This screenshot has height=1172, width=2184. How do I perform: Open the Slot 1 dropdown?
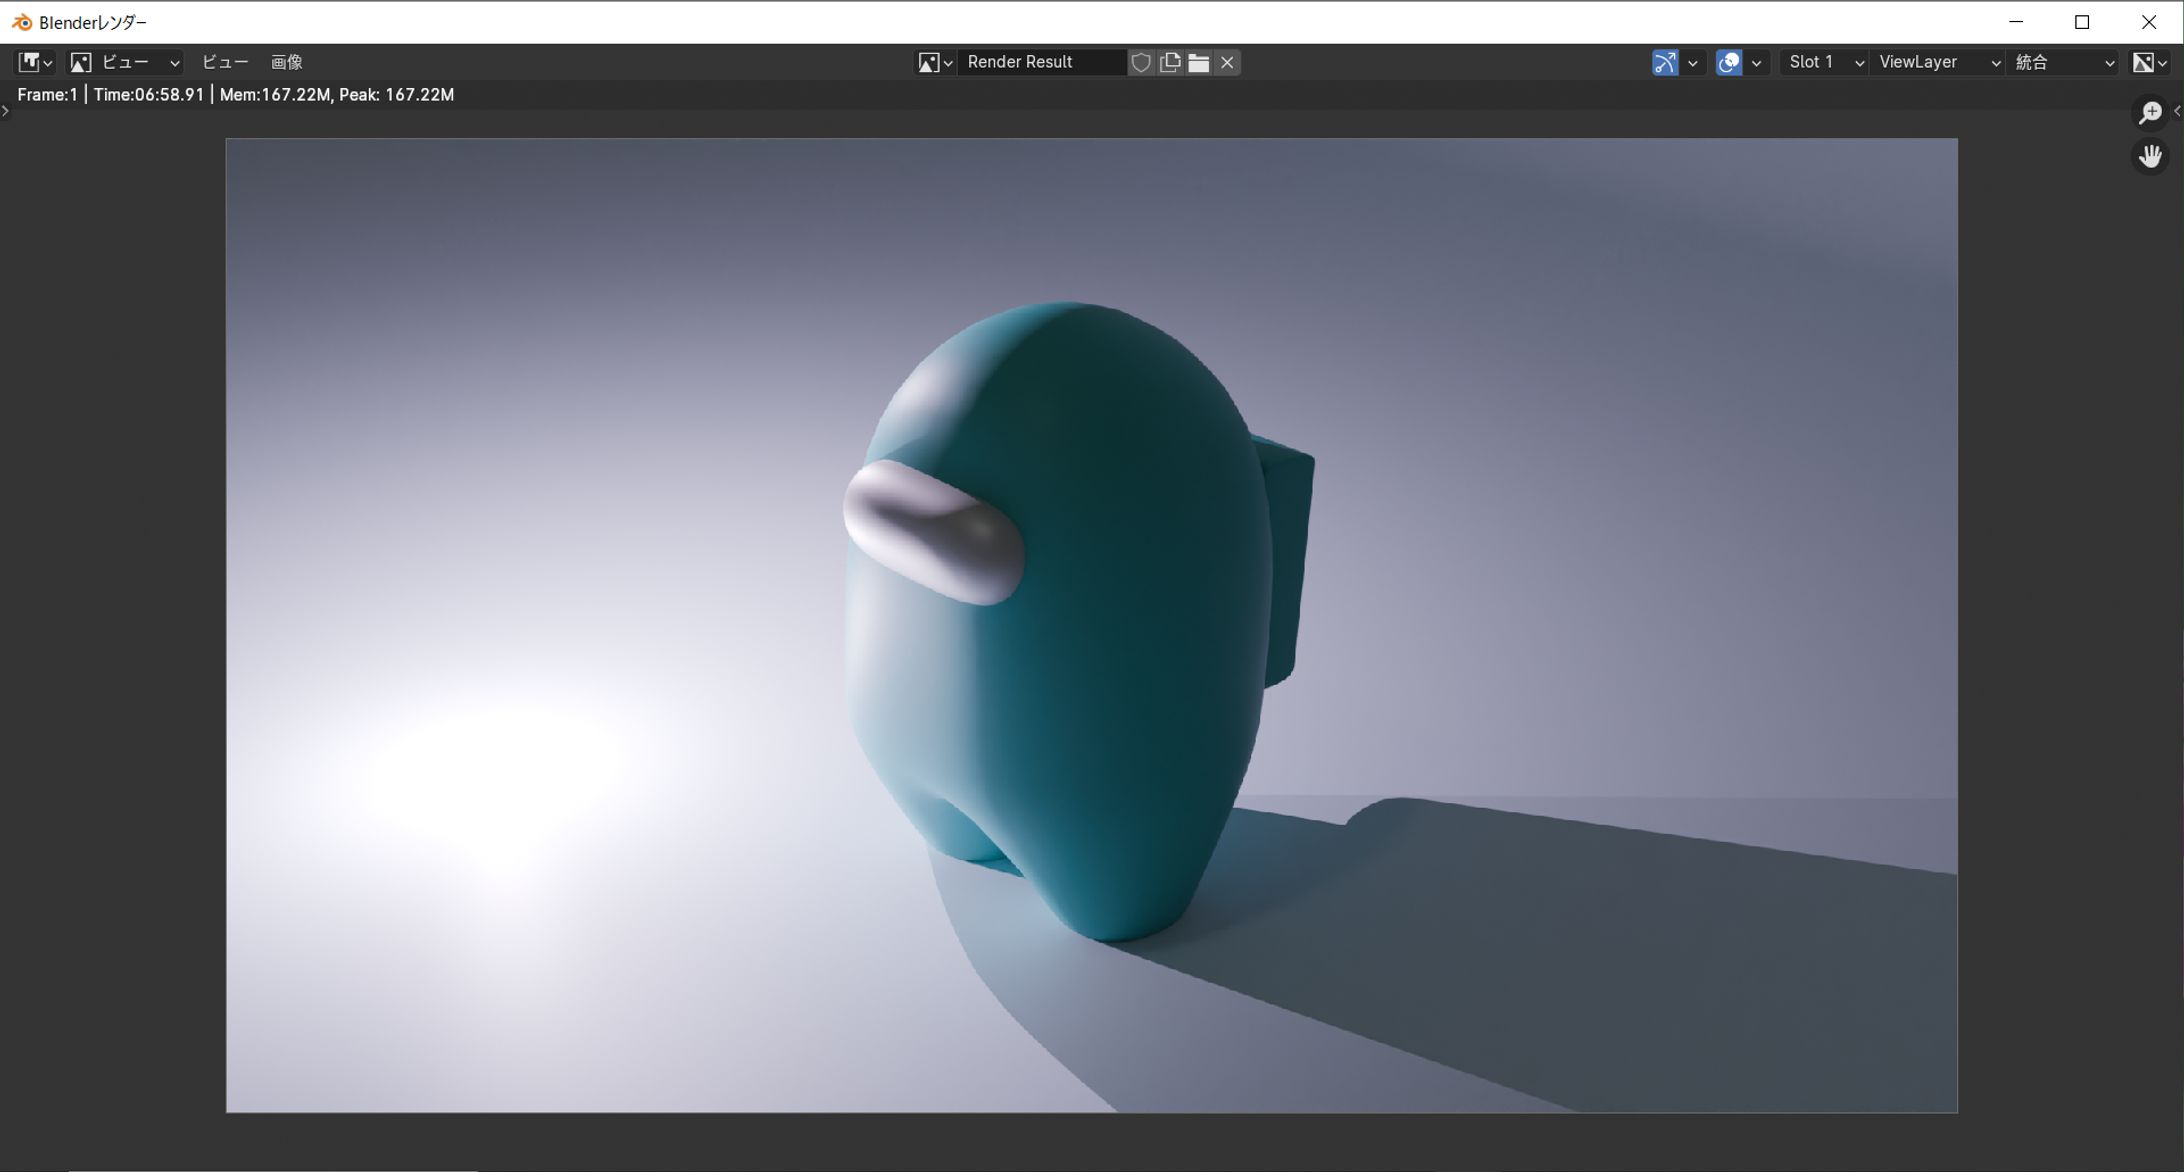pyautogui.click(x=1824, y=62)
